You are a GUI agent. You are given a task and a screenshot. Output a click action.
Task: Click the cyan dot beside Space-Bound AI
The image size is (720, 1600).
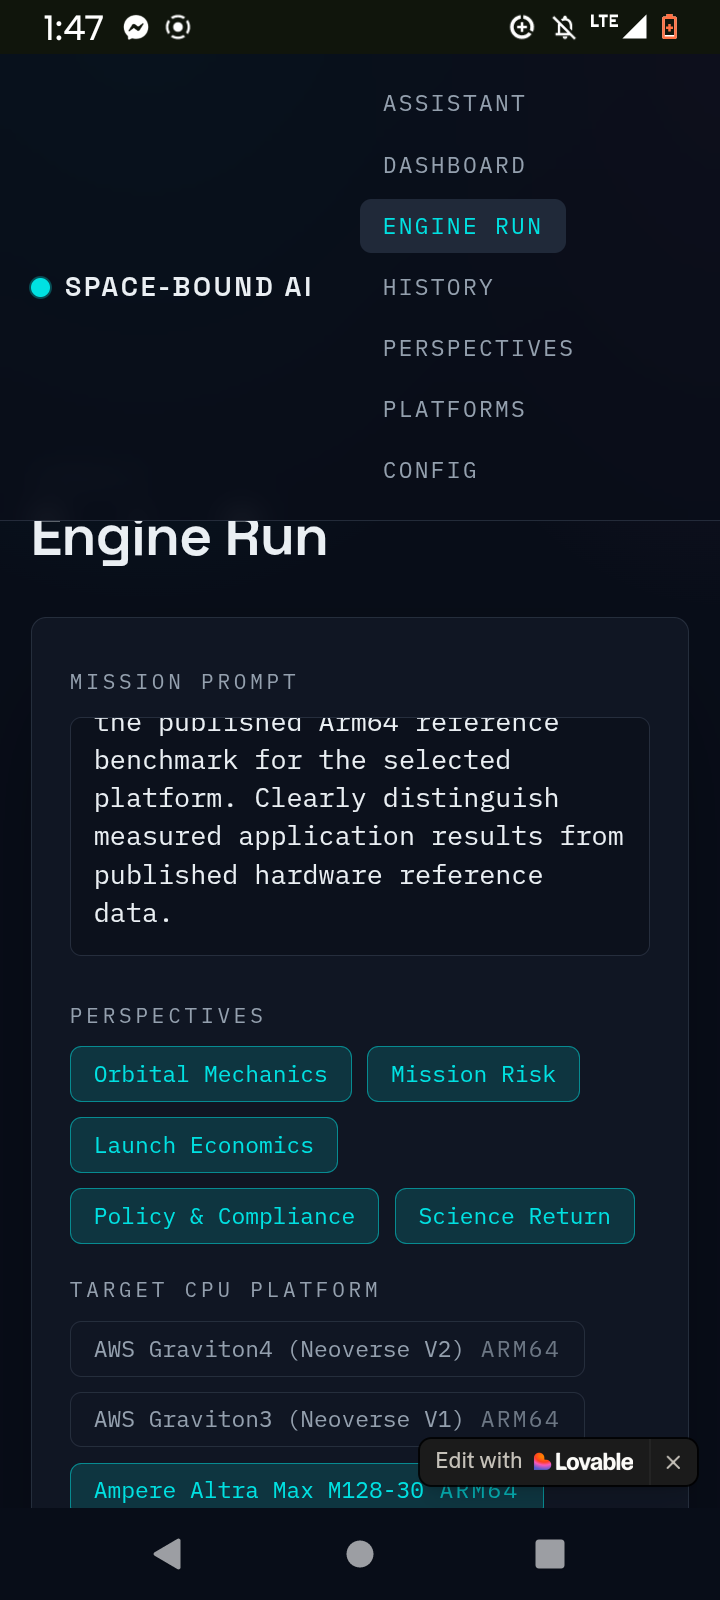tap(41, 288)
